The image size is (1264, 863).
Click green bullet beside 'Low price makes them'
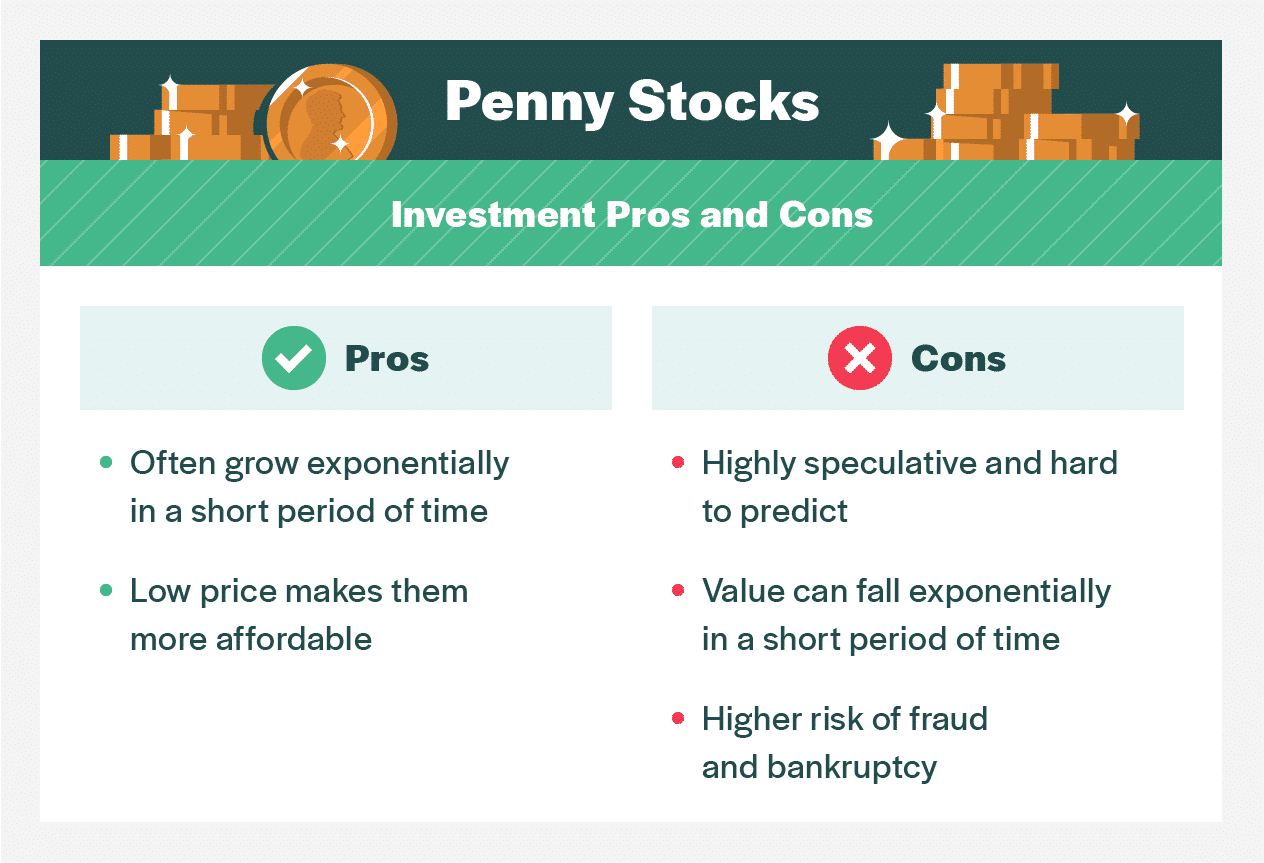[x=106, y=591]
